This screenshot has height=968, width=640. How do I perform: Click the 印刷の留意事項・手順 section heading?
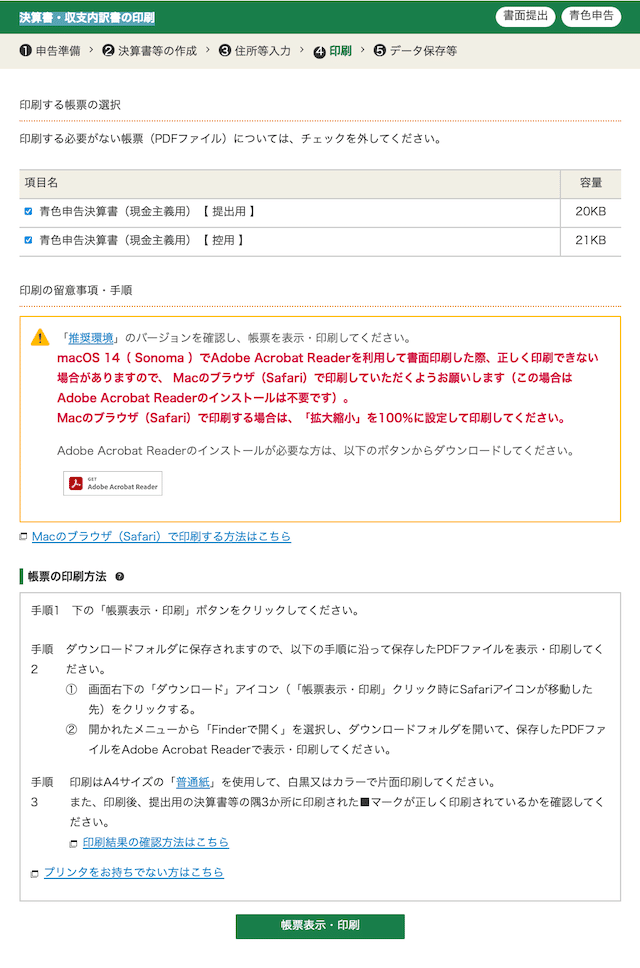click(x=76, y=290)
